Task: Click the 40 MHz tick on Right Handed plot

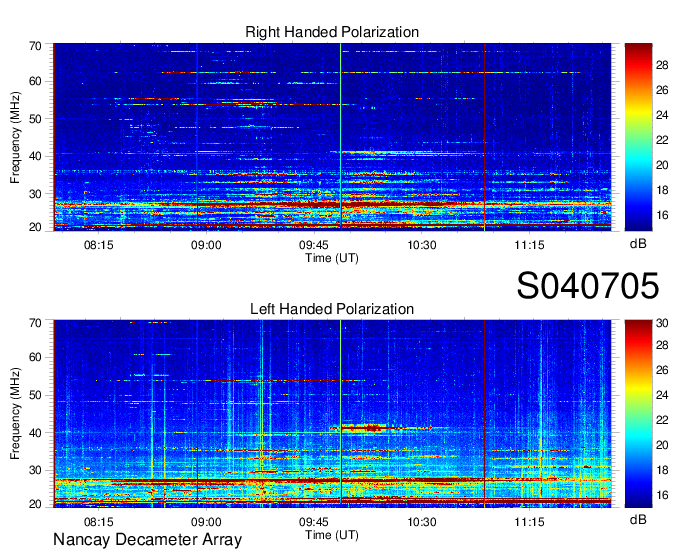Action: point(35,156)
